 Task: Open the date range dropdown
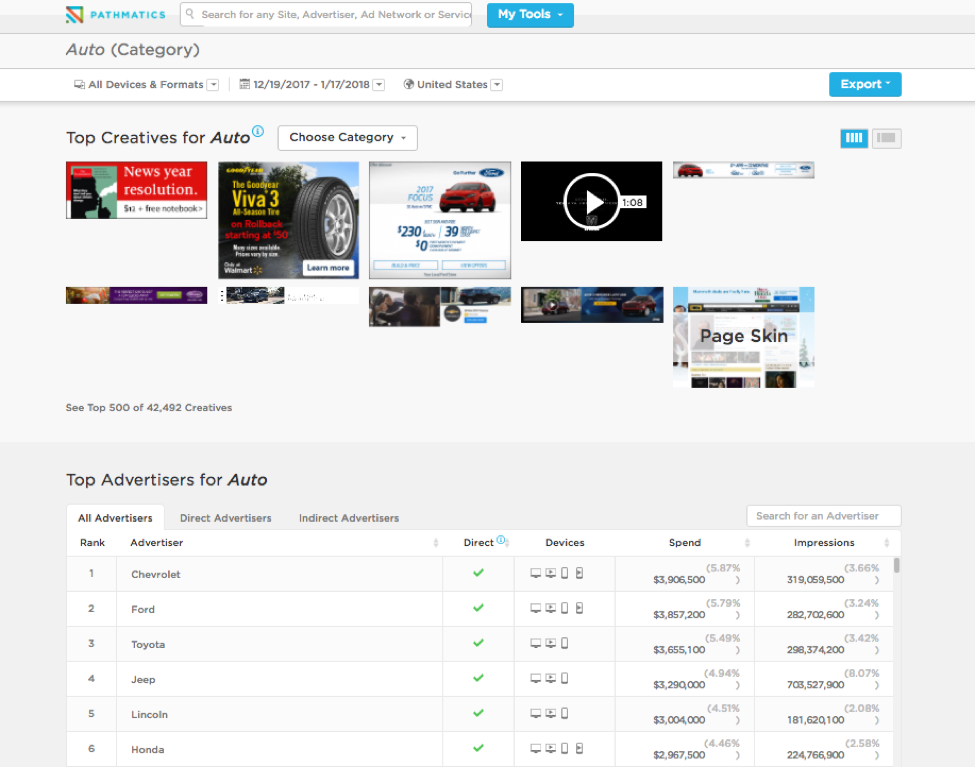[x=378, y=85]
